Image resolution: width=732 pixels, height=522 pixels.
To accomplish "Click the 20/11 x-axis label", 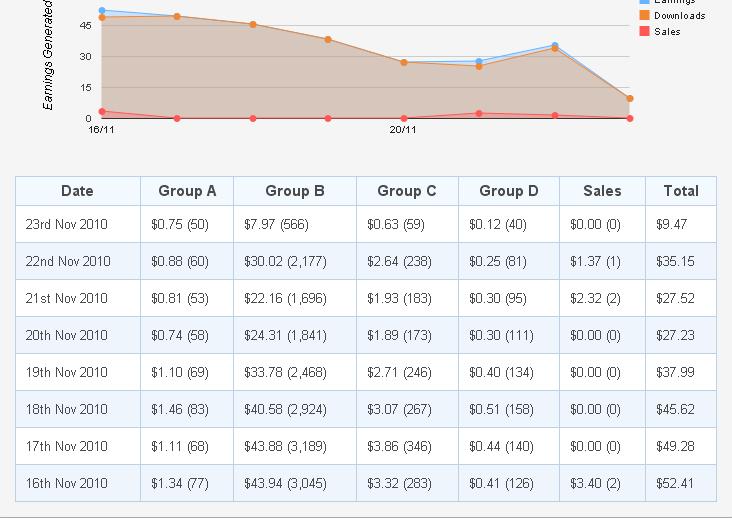I will tap(403, 129).
